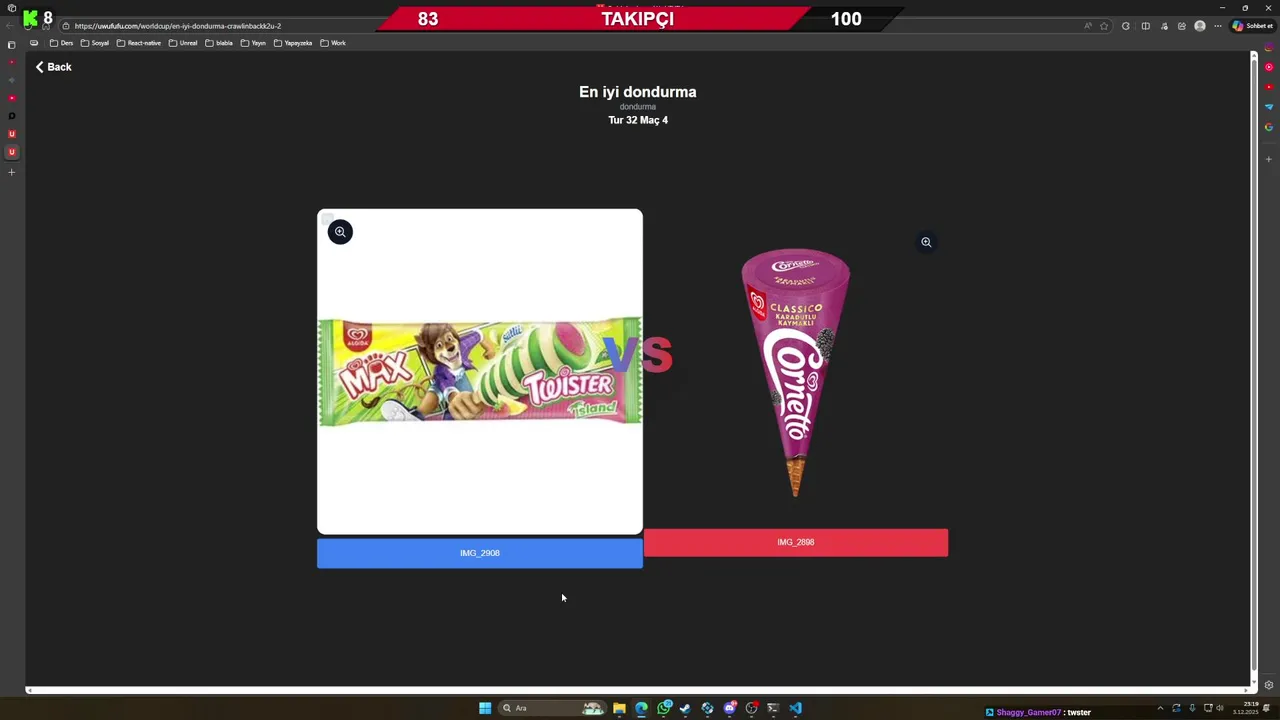
Task: Open Telegram icon in the Edge sidebar
Action: (x=1269, y=107)
